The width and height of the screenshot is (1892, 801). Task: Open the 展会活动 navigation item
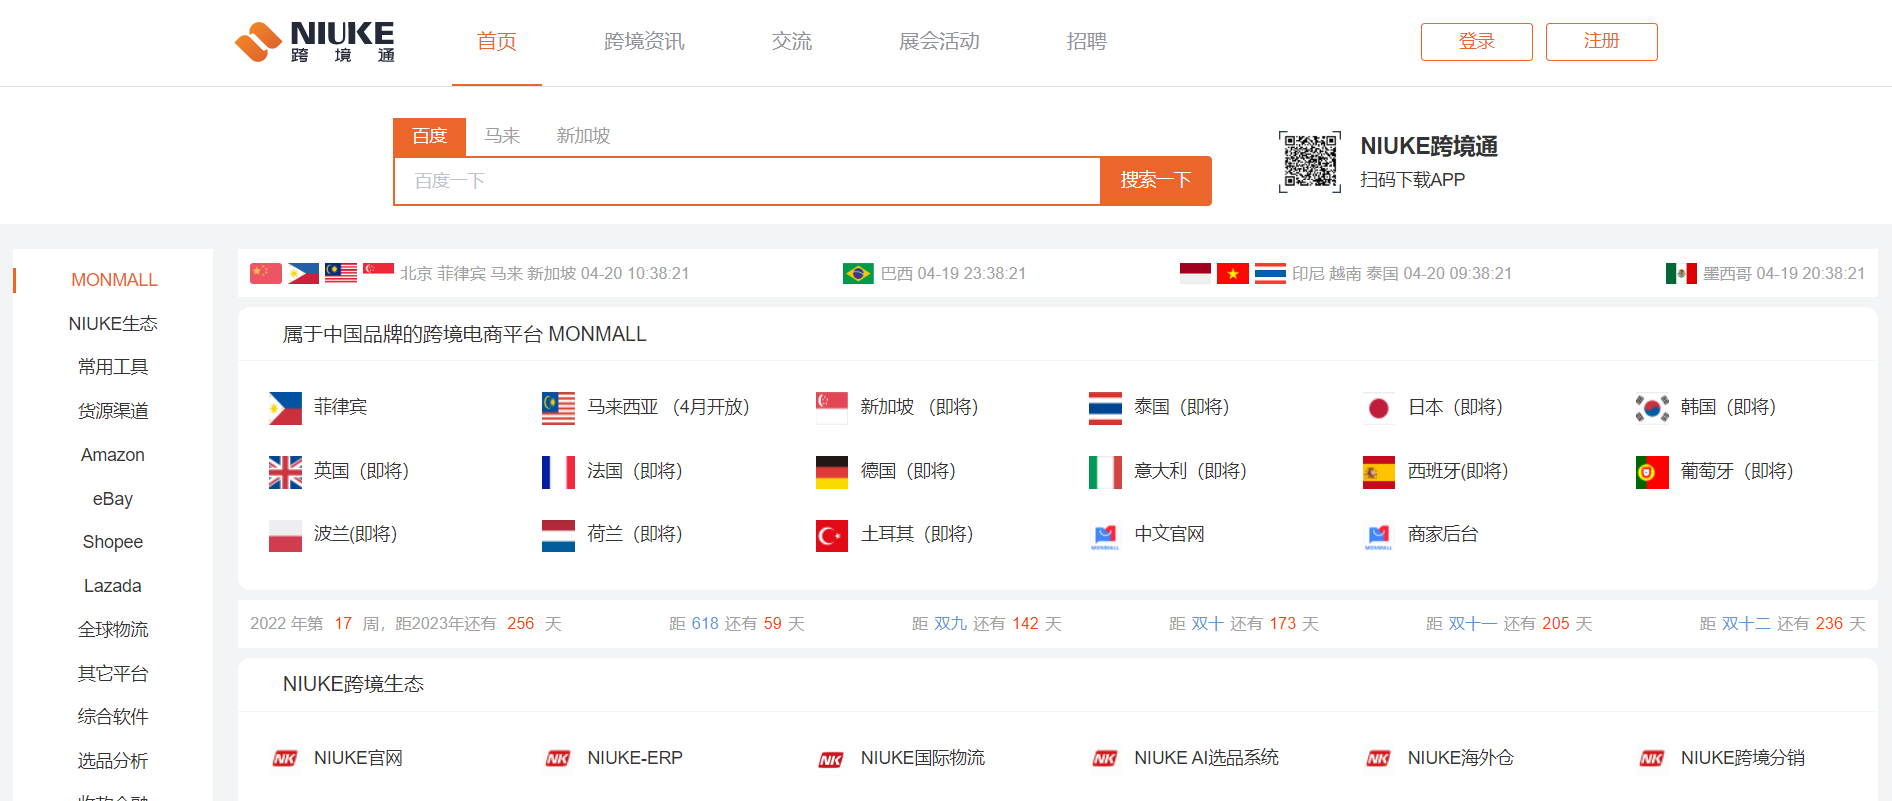coord(939,41)
